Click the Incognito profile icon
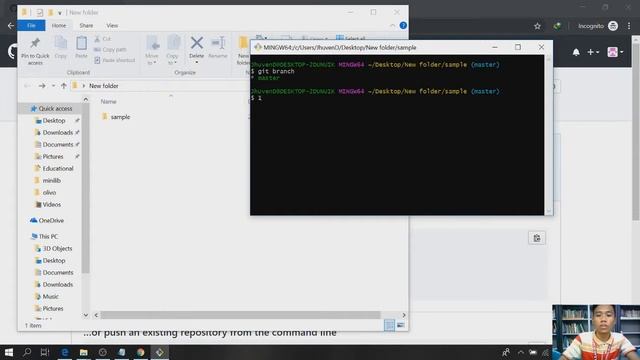The height and width of the screenshot is (360, 640). click(x=613, y=26)
